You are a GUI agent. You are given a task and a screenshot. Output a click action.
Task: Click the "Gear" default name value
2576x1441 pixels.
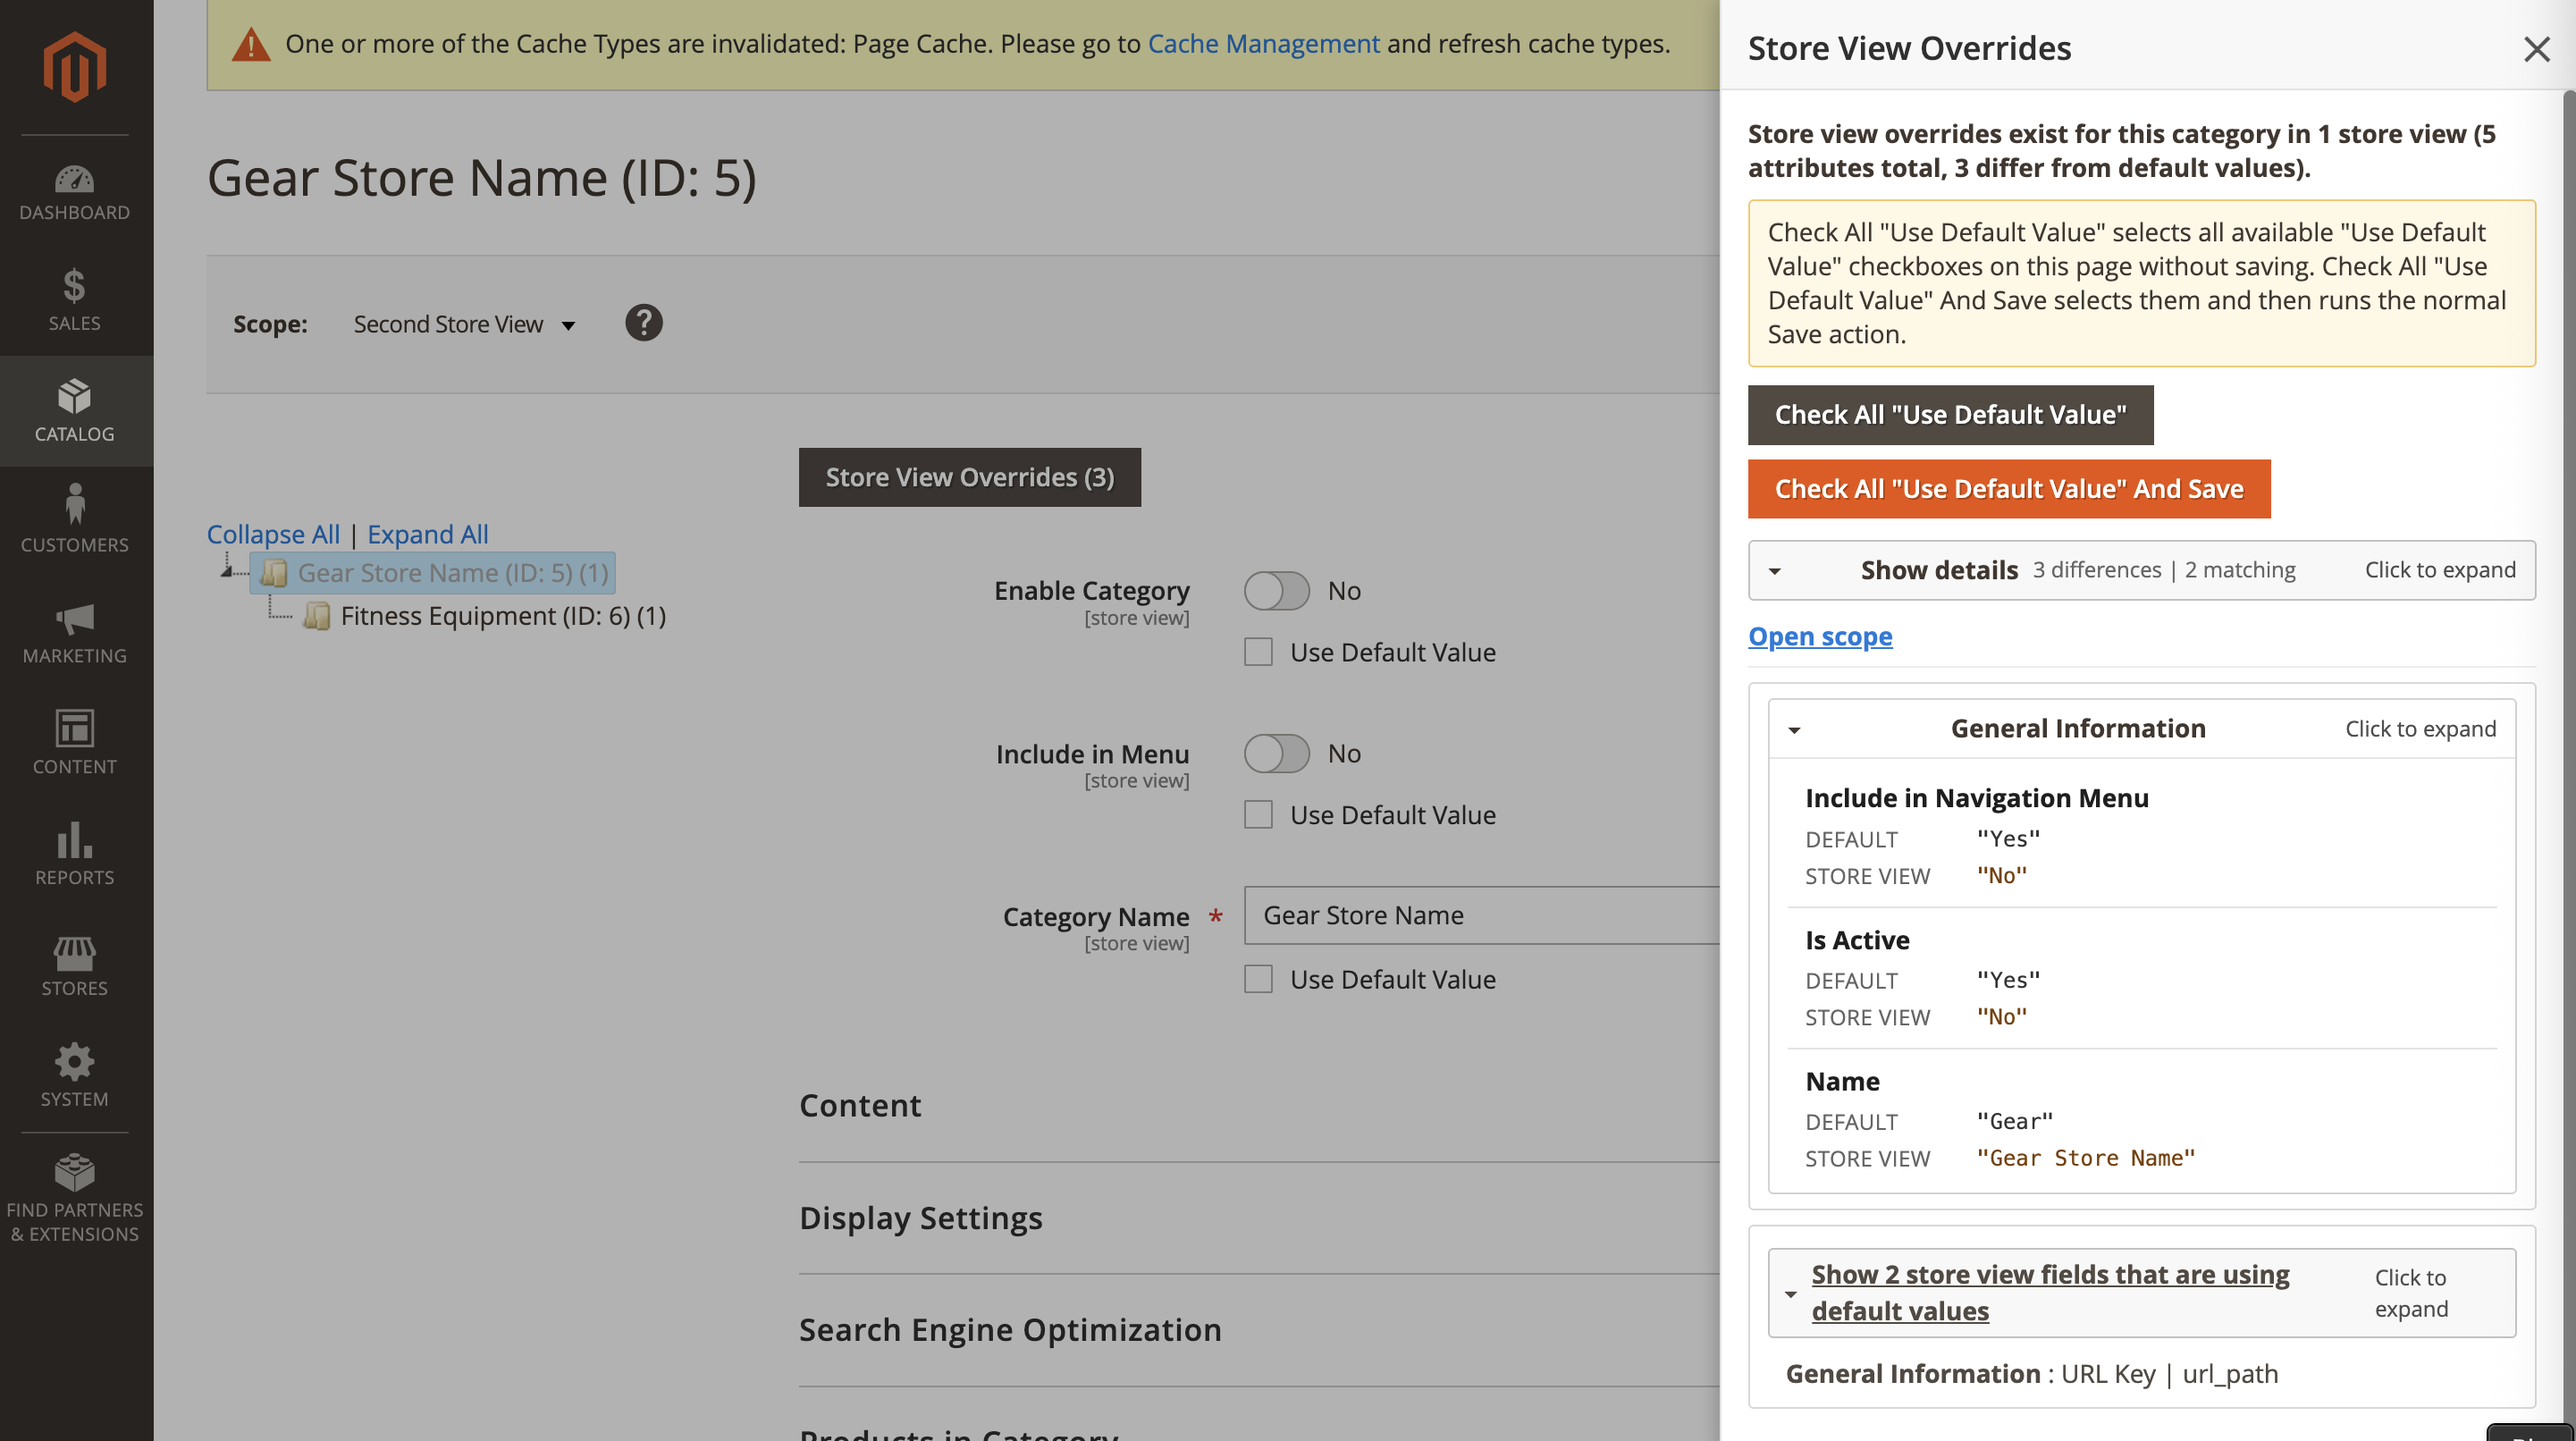(2014, 1121)
